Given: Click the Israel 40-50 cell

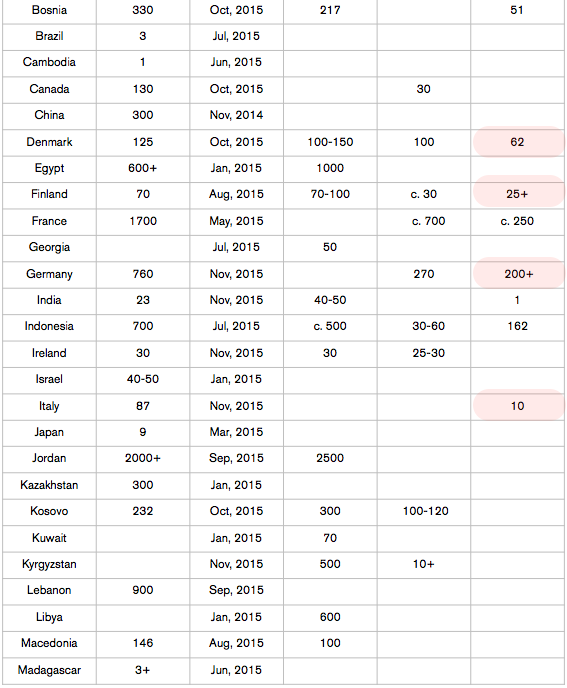Looking at the screenshot, I should (143, 380).
